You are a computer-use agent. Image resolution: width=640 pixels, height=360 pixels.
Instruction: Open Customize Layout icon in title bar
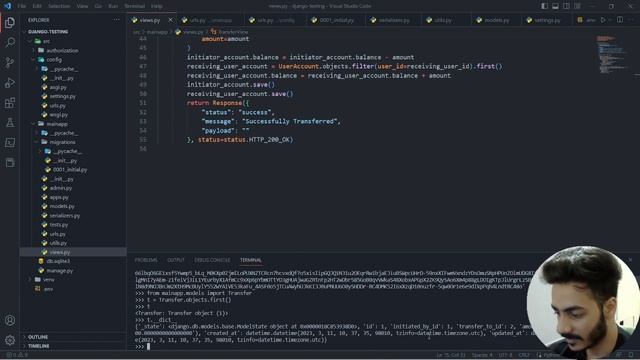pyautogui.click(x=578, y=6)
